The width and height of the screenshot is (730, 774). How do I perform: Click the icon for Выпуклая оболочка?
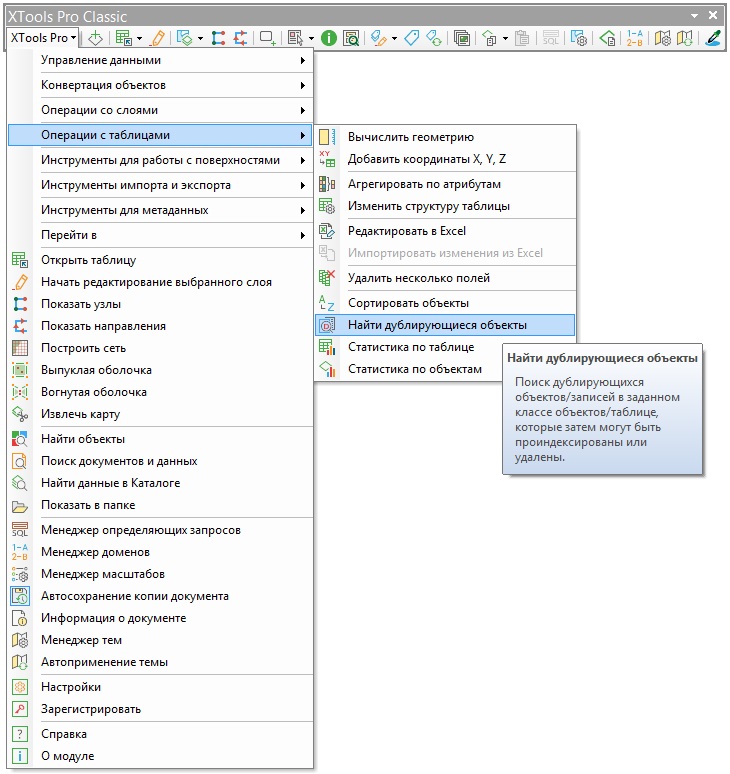(x=20, y=370)
